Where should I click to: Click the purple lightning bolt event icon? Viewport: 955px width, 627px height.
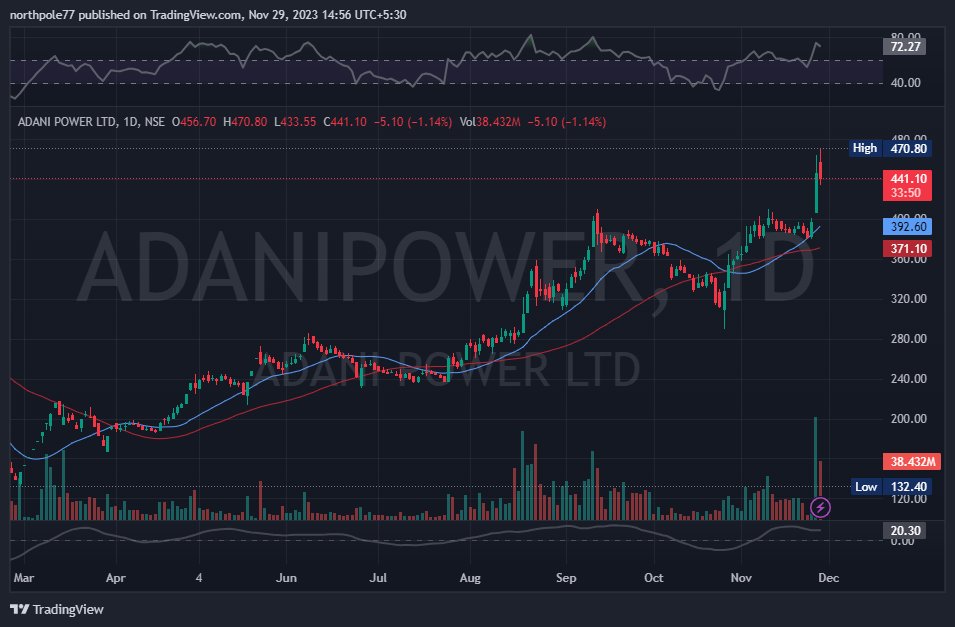coord(820,507)
